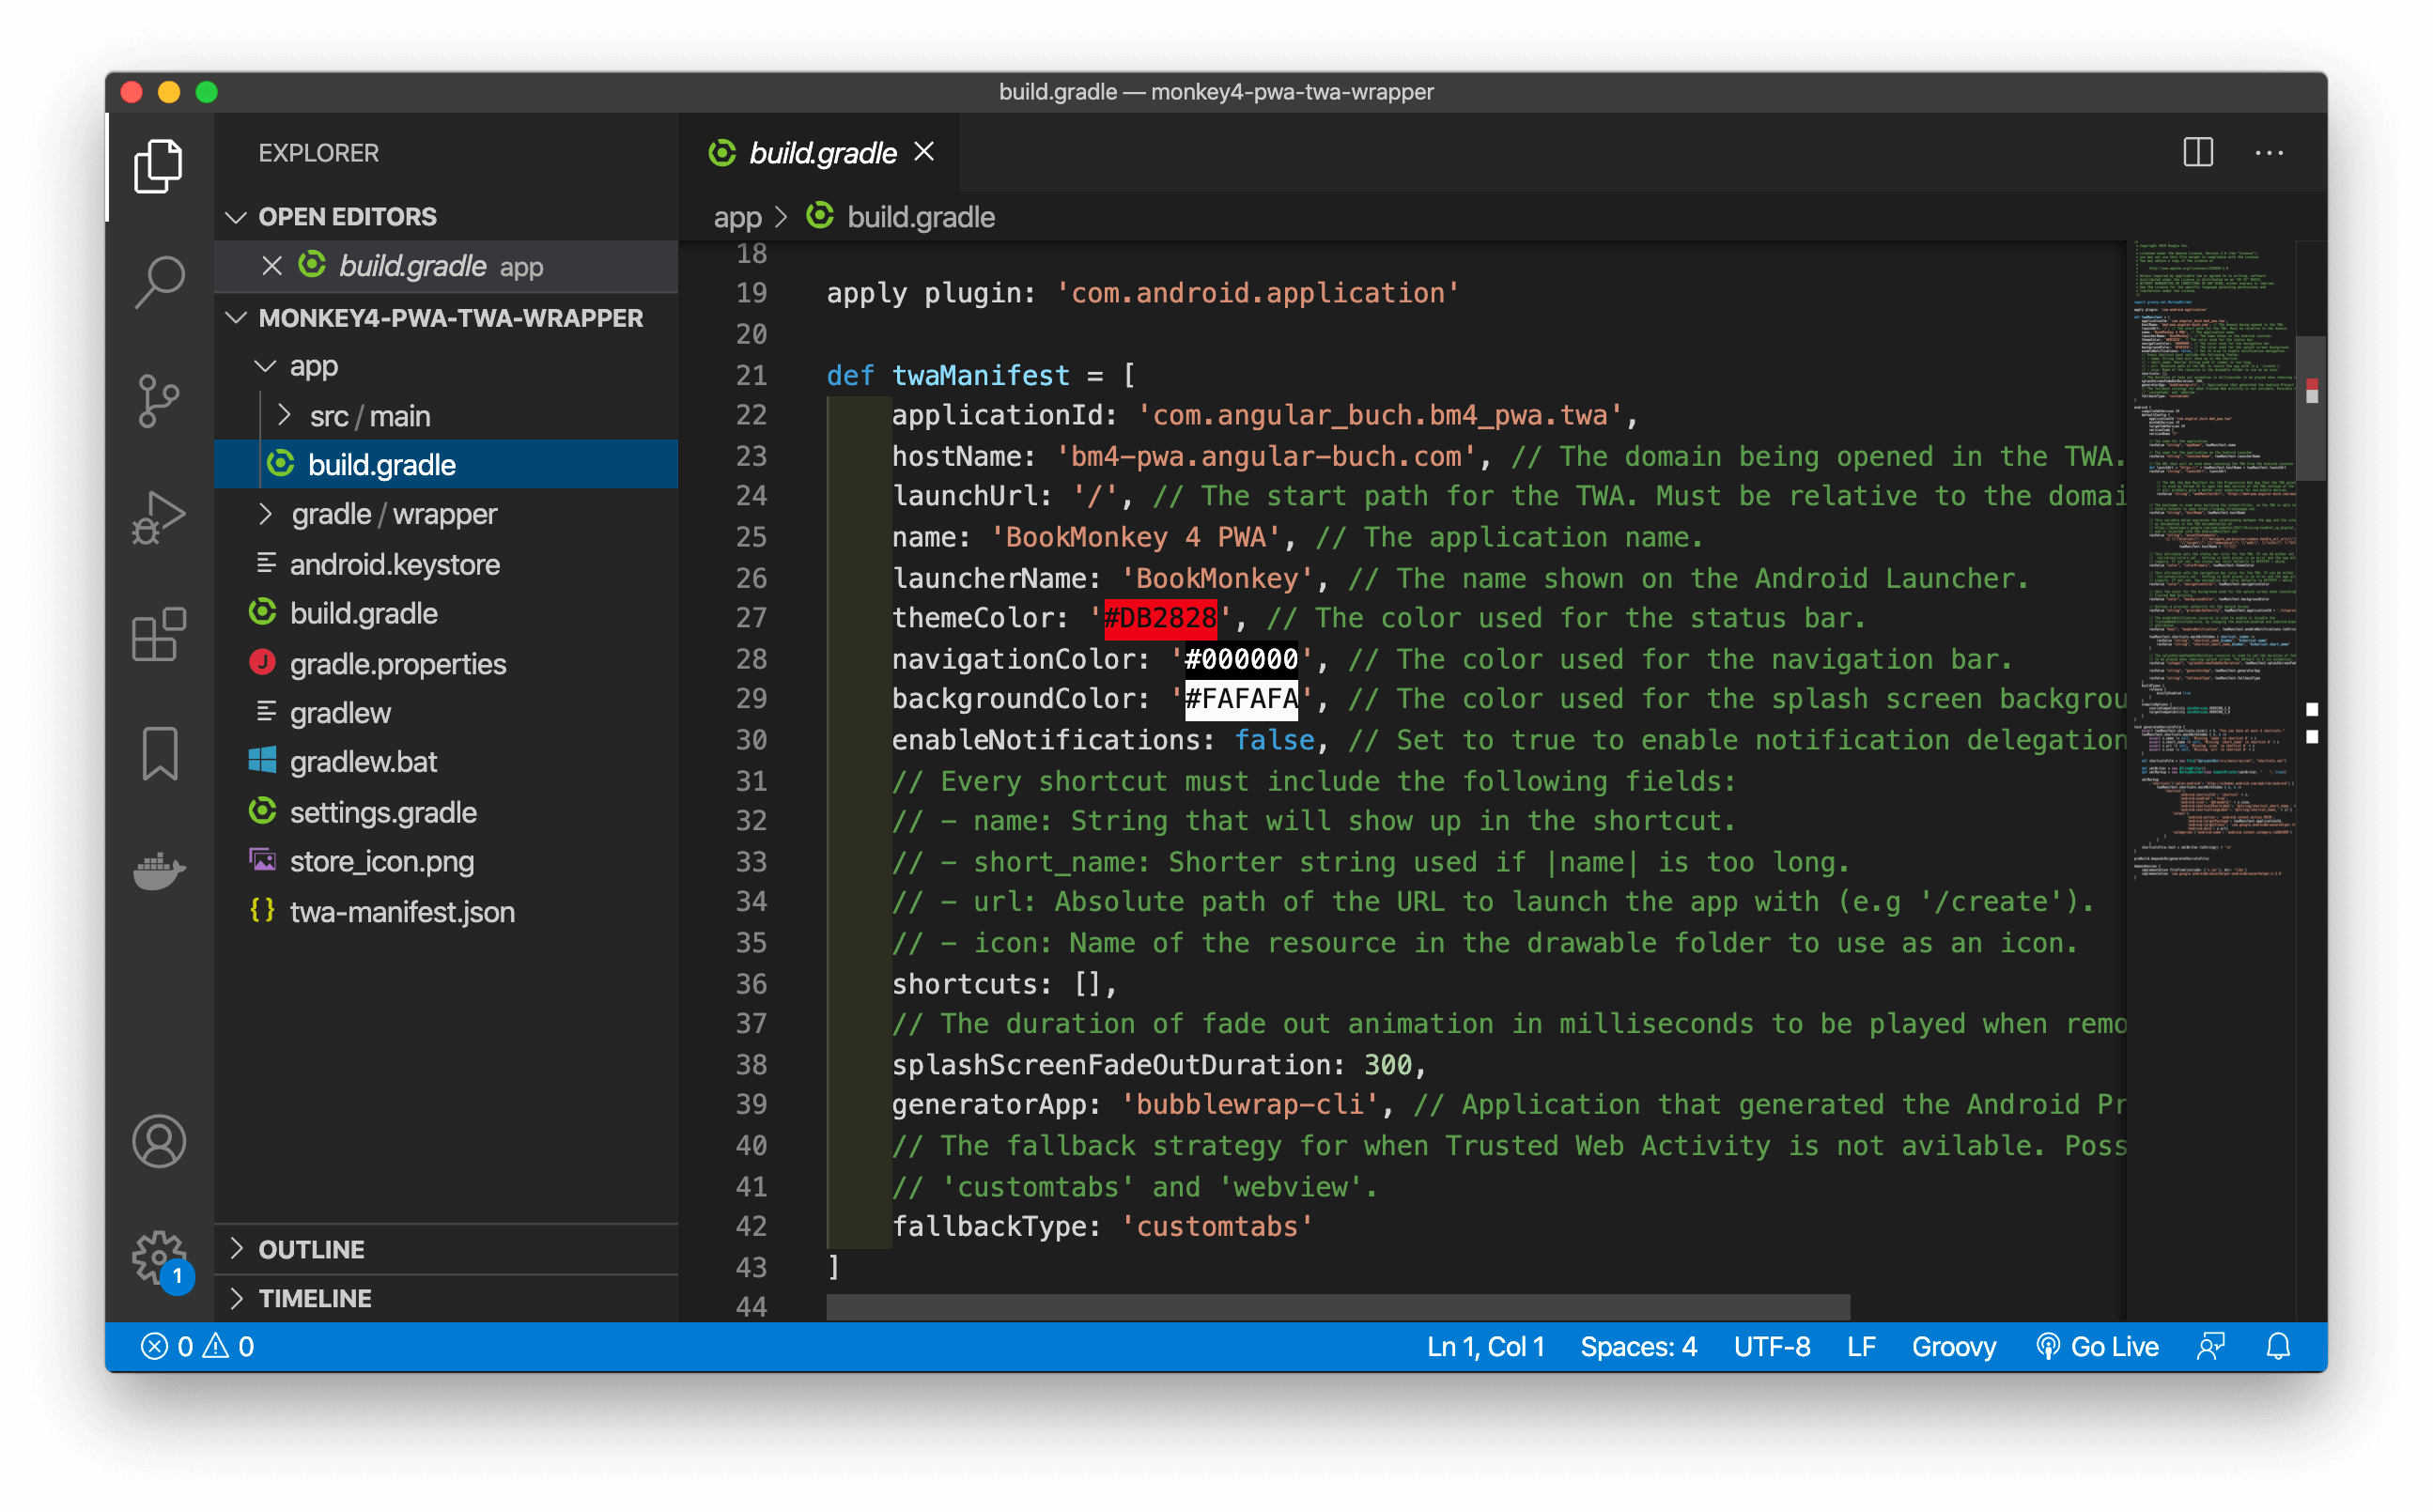The height and width of the screenshot is (1512, 2433).
Task: Click the Go Live status bar button
Action: tap(2097, 1347)
